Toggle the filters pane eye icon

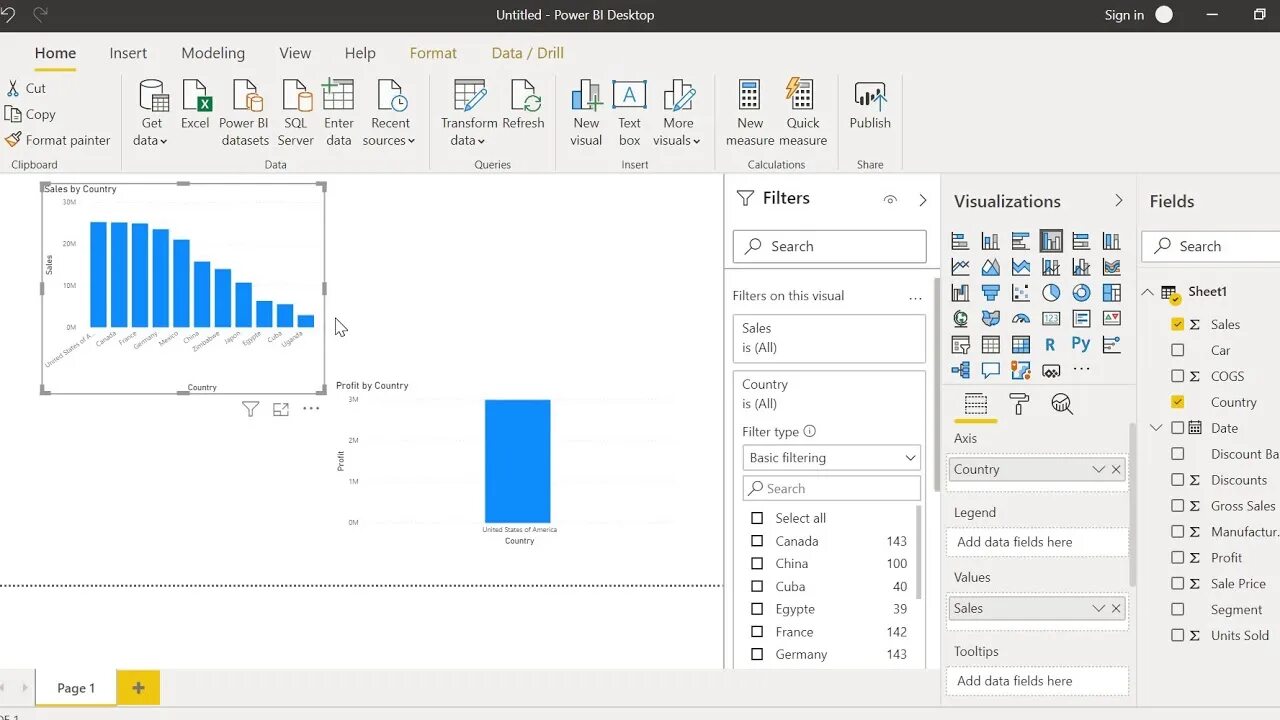coord(890,200)
